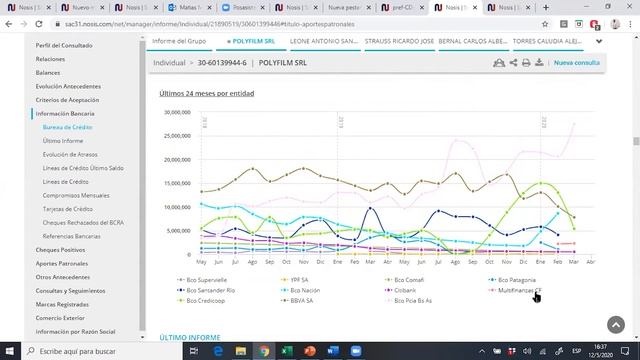Open Chrome profile avatar
The image size is (640, 360).
pos(615,24)
